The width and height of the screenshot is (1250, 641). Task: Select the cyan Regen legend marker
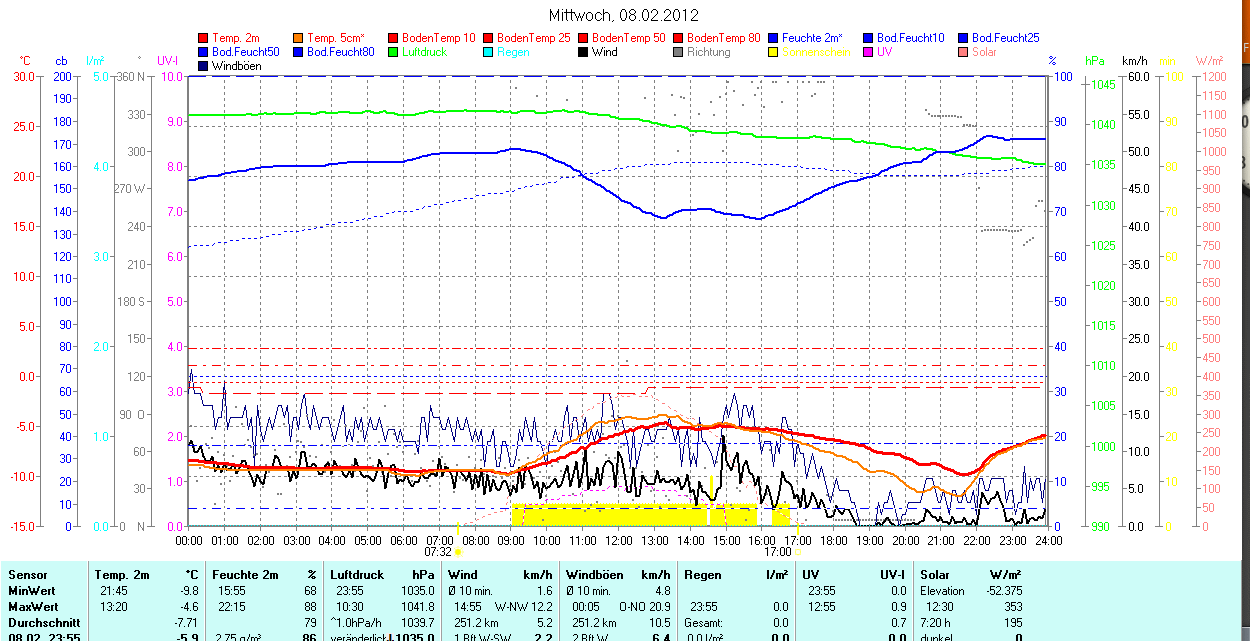[x=489, y=52]
